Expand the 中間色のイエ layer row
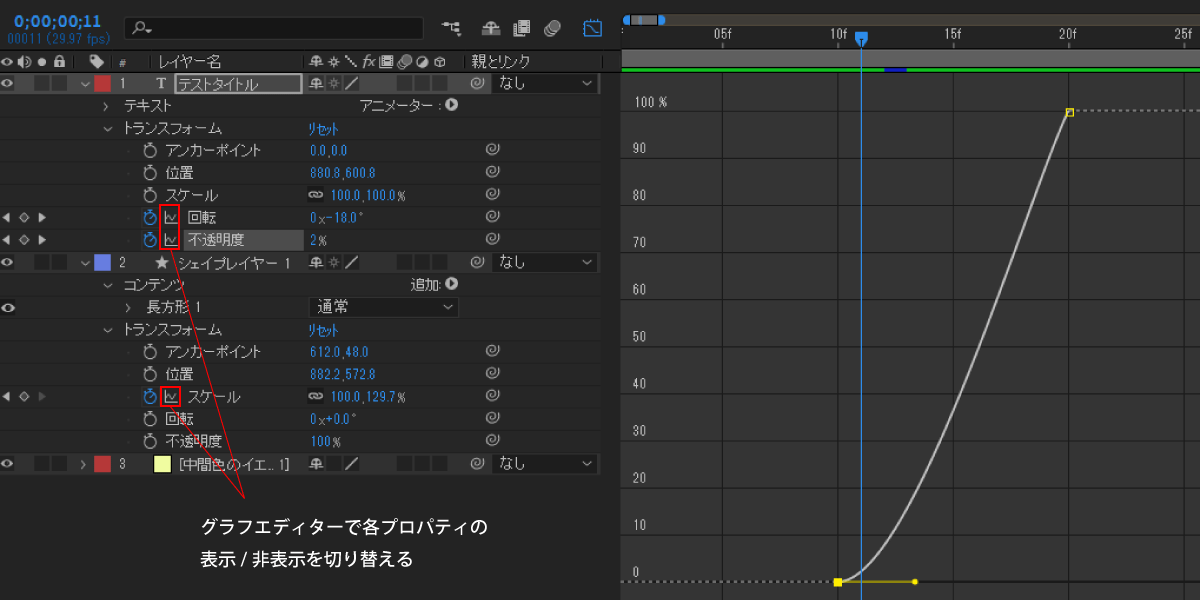This screenshot has width=1200, height=600. 85,464
